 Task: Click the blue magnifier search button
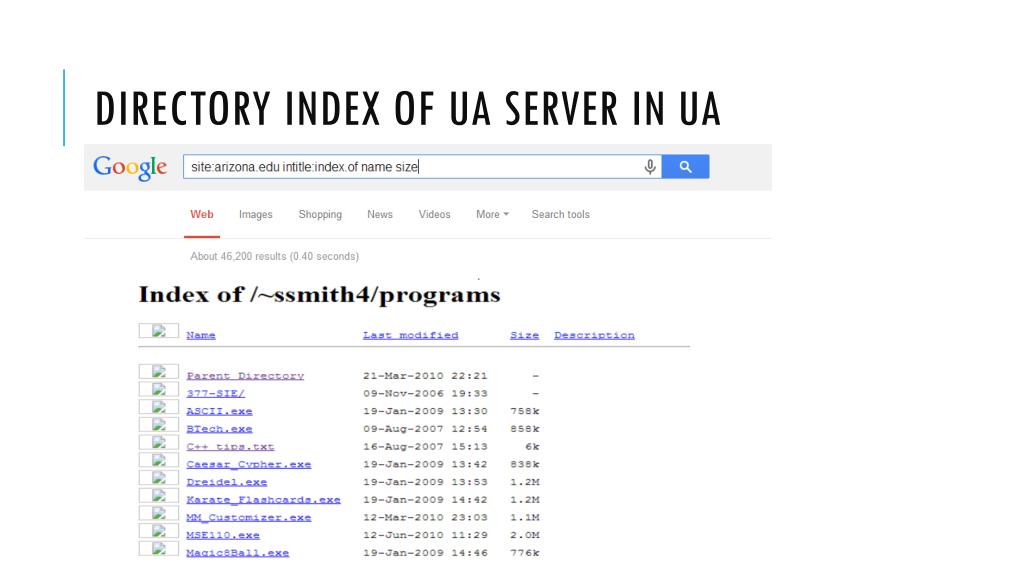[685, 167]
